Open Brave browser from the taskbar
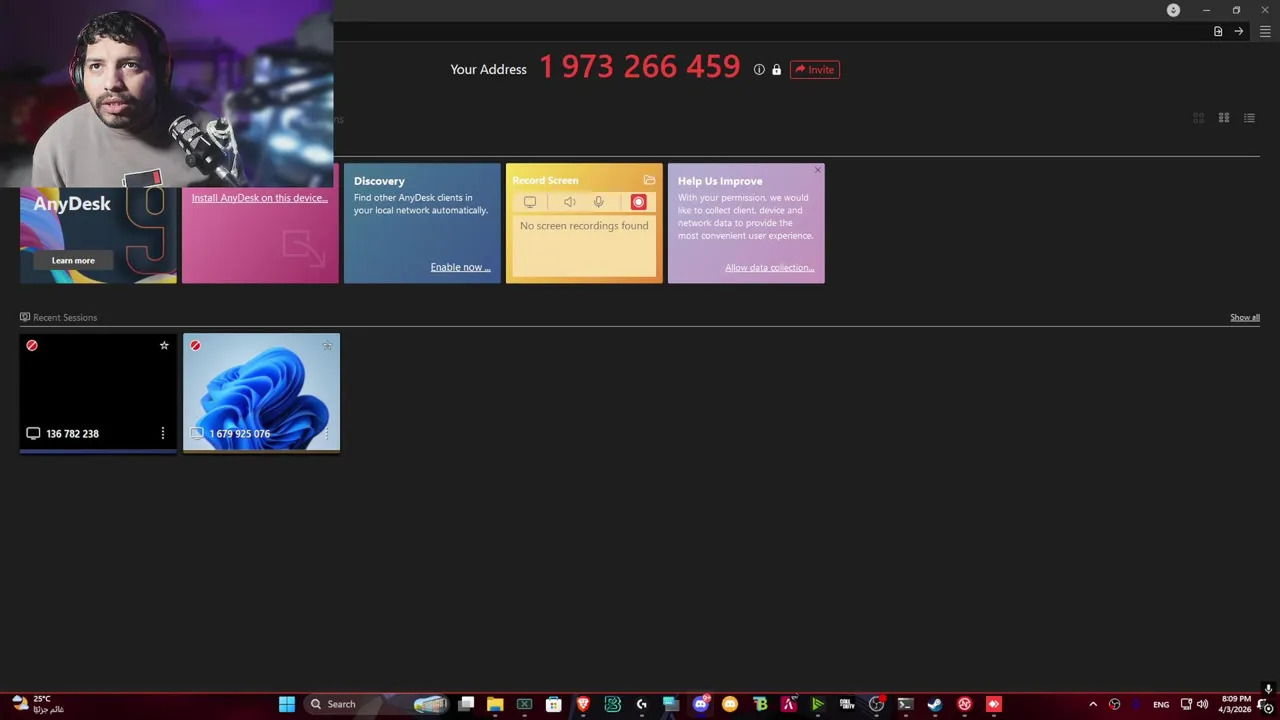This screenshot has width=1280, height=720. tap(583, 704)
